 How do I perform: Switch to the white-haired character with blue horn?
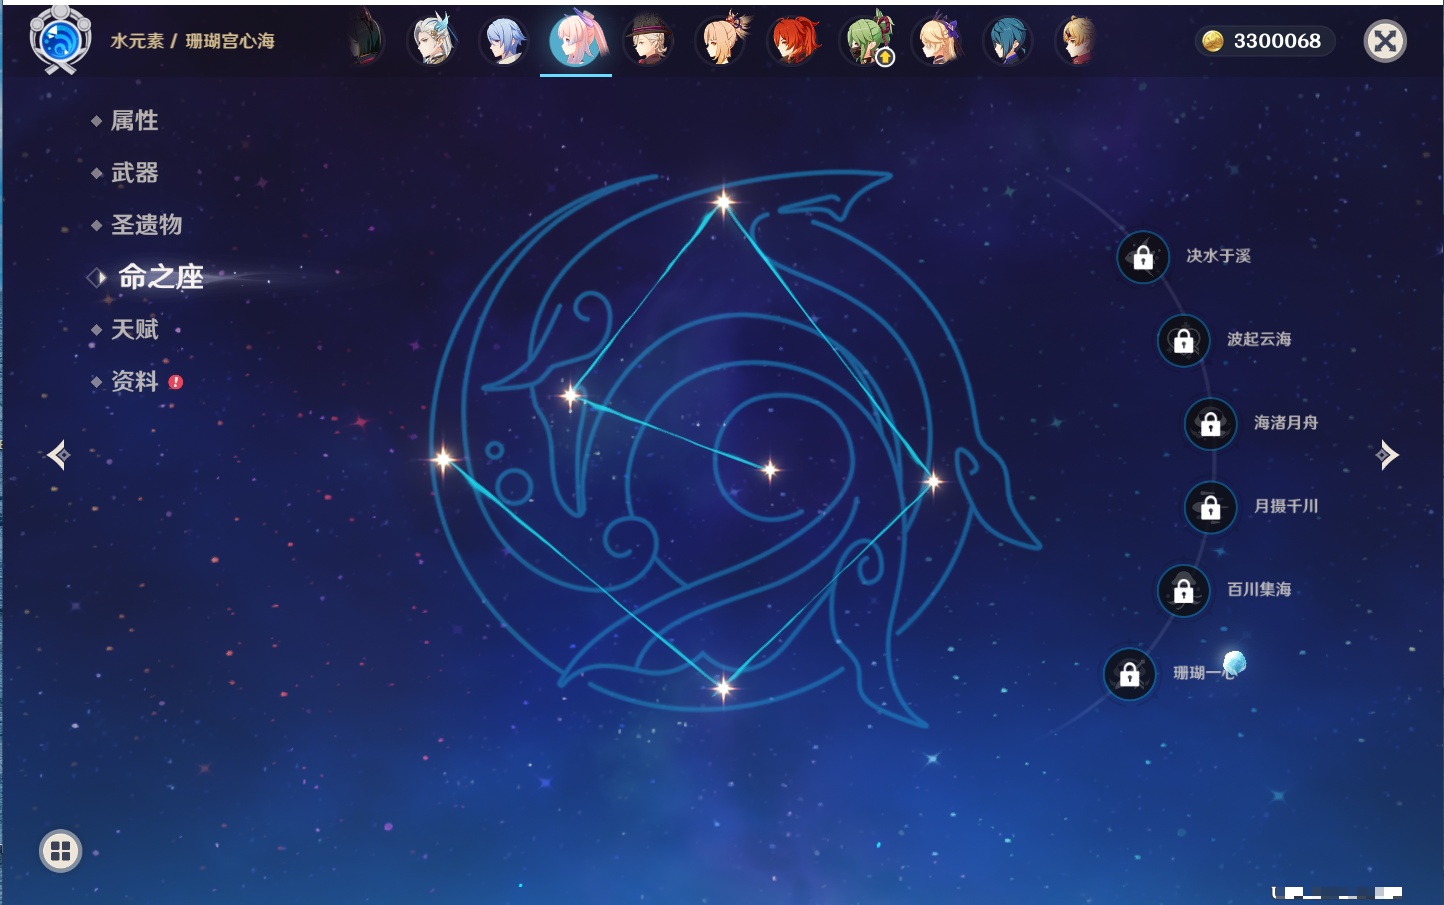tap(434, 40)
